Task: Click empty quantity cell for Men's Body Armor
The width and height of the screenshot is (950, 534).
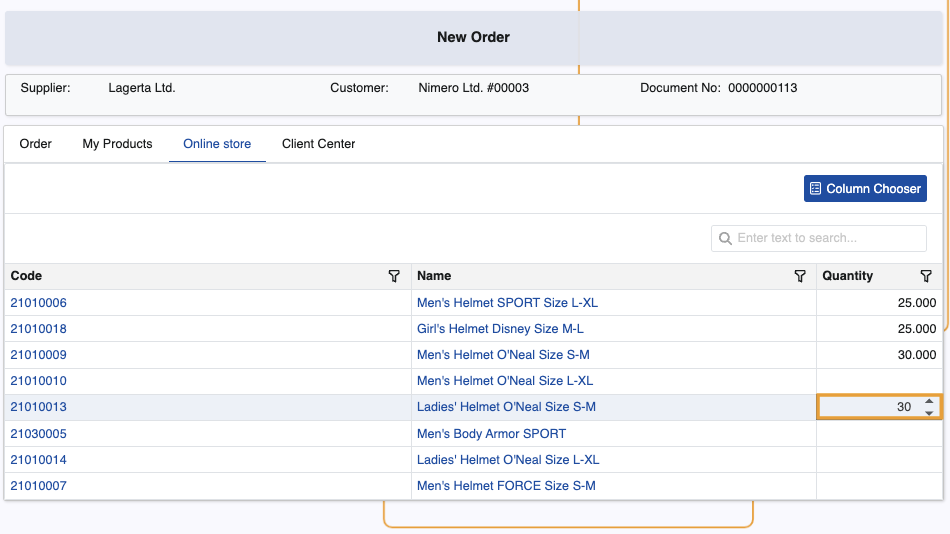Action: coord(879,433)
